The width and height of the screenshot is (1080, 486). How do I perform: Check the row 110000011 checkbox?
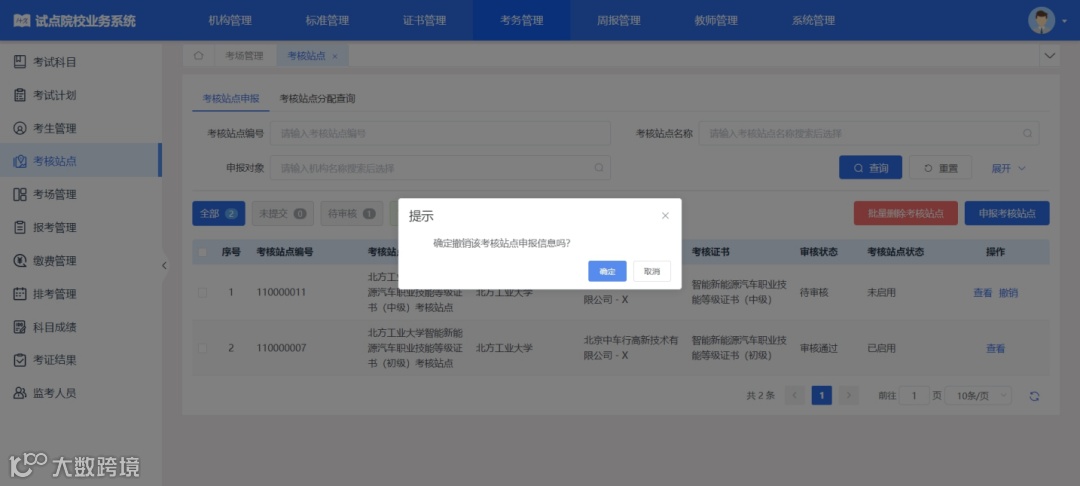[x=202, y=293]
